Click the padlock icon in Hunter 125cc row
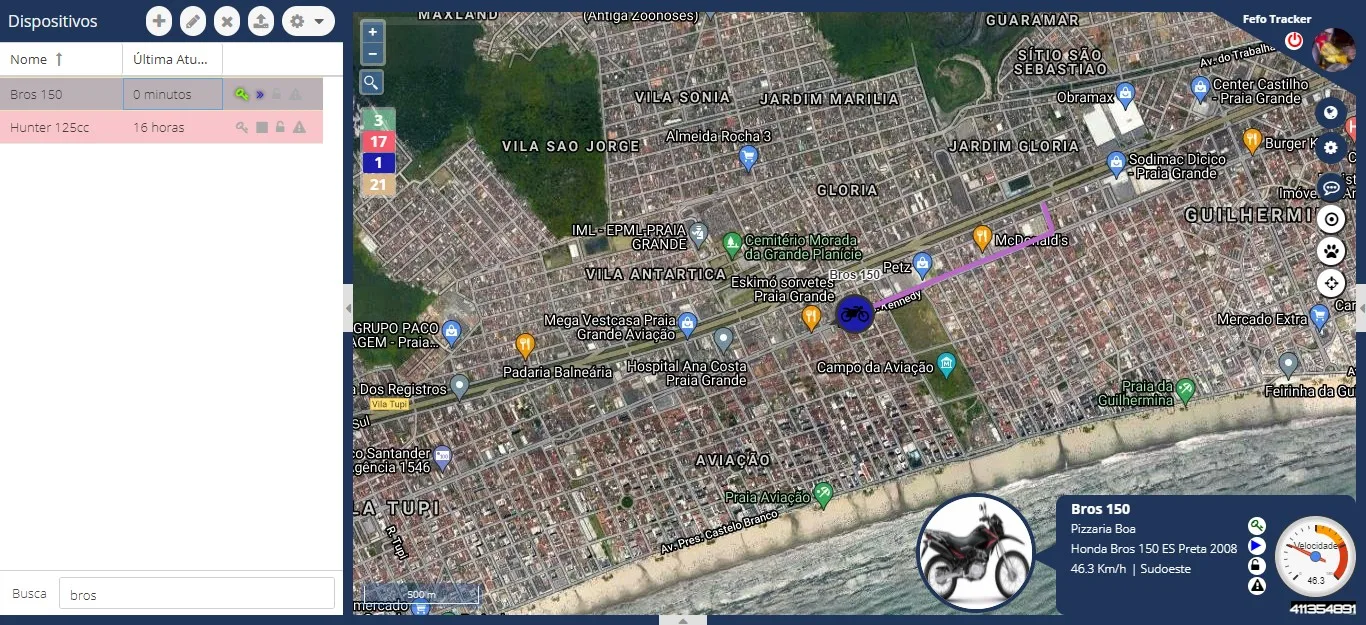This screenshot has width=1366, height=625. tap(280, 127)
